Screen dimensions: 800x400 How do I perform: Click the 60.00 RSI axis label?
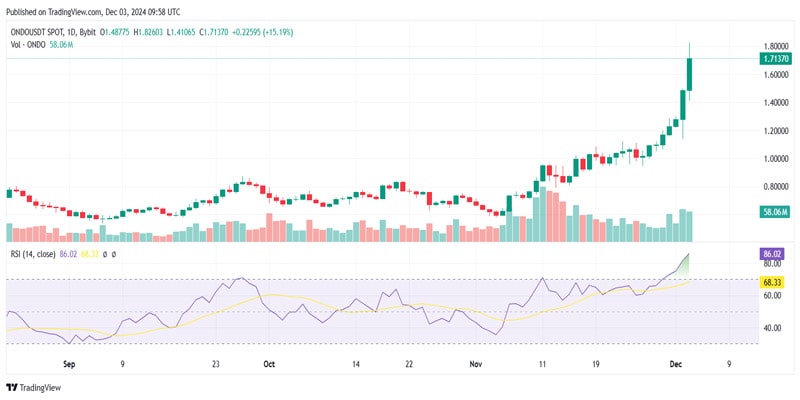pyautogui.click(x=771, y=295)
